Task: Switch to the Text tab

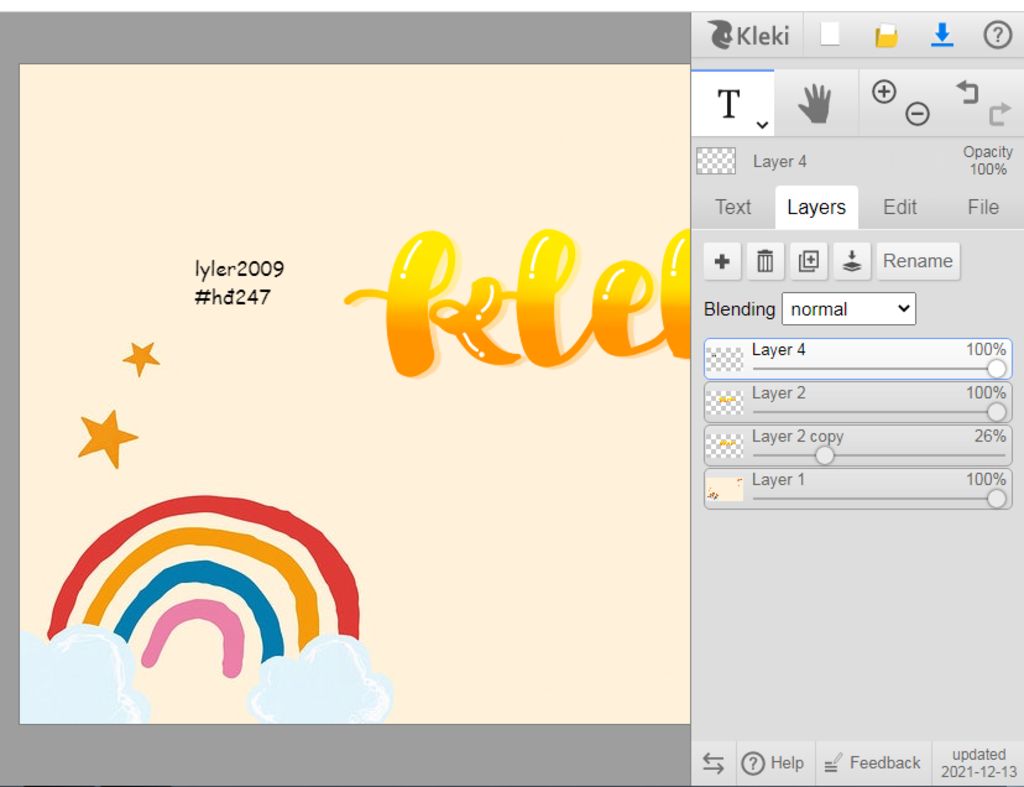Action: pos(733,207)
